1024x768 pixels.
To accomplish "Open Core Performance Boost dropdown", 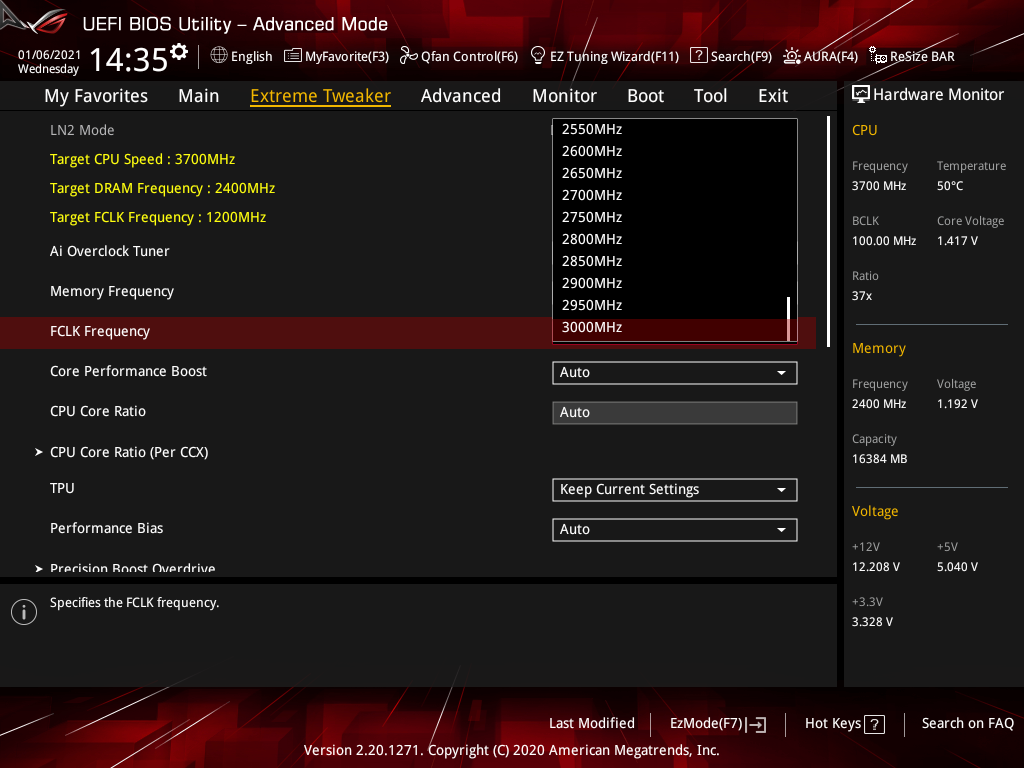I will coord(675,373).
